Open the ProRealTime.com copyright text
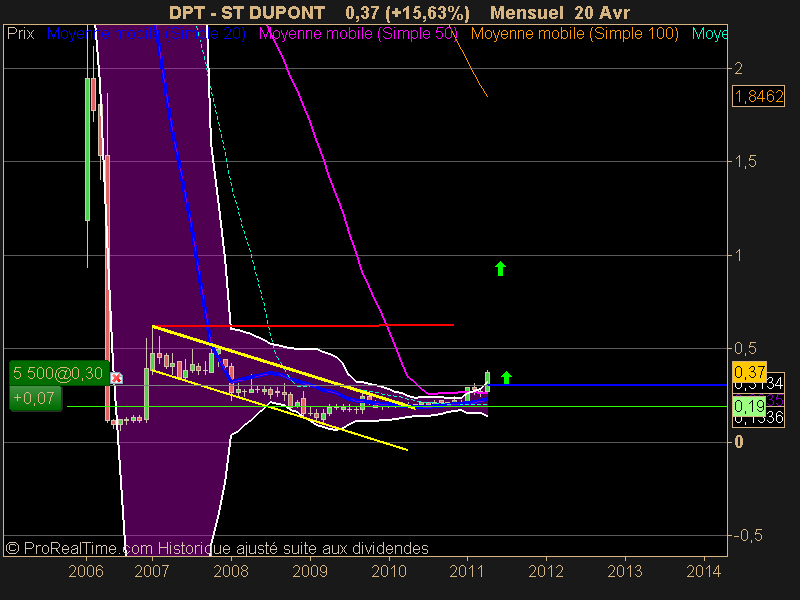The height and width of the screenshot is (600, 800). tap(217, 548)
